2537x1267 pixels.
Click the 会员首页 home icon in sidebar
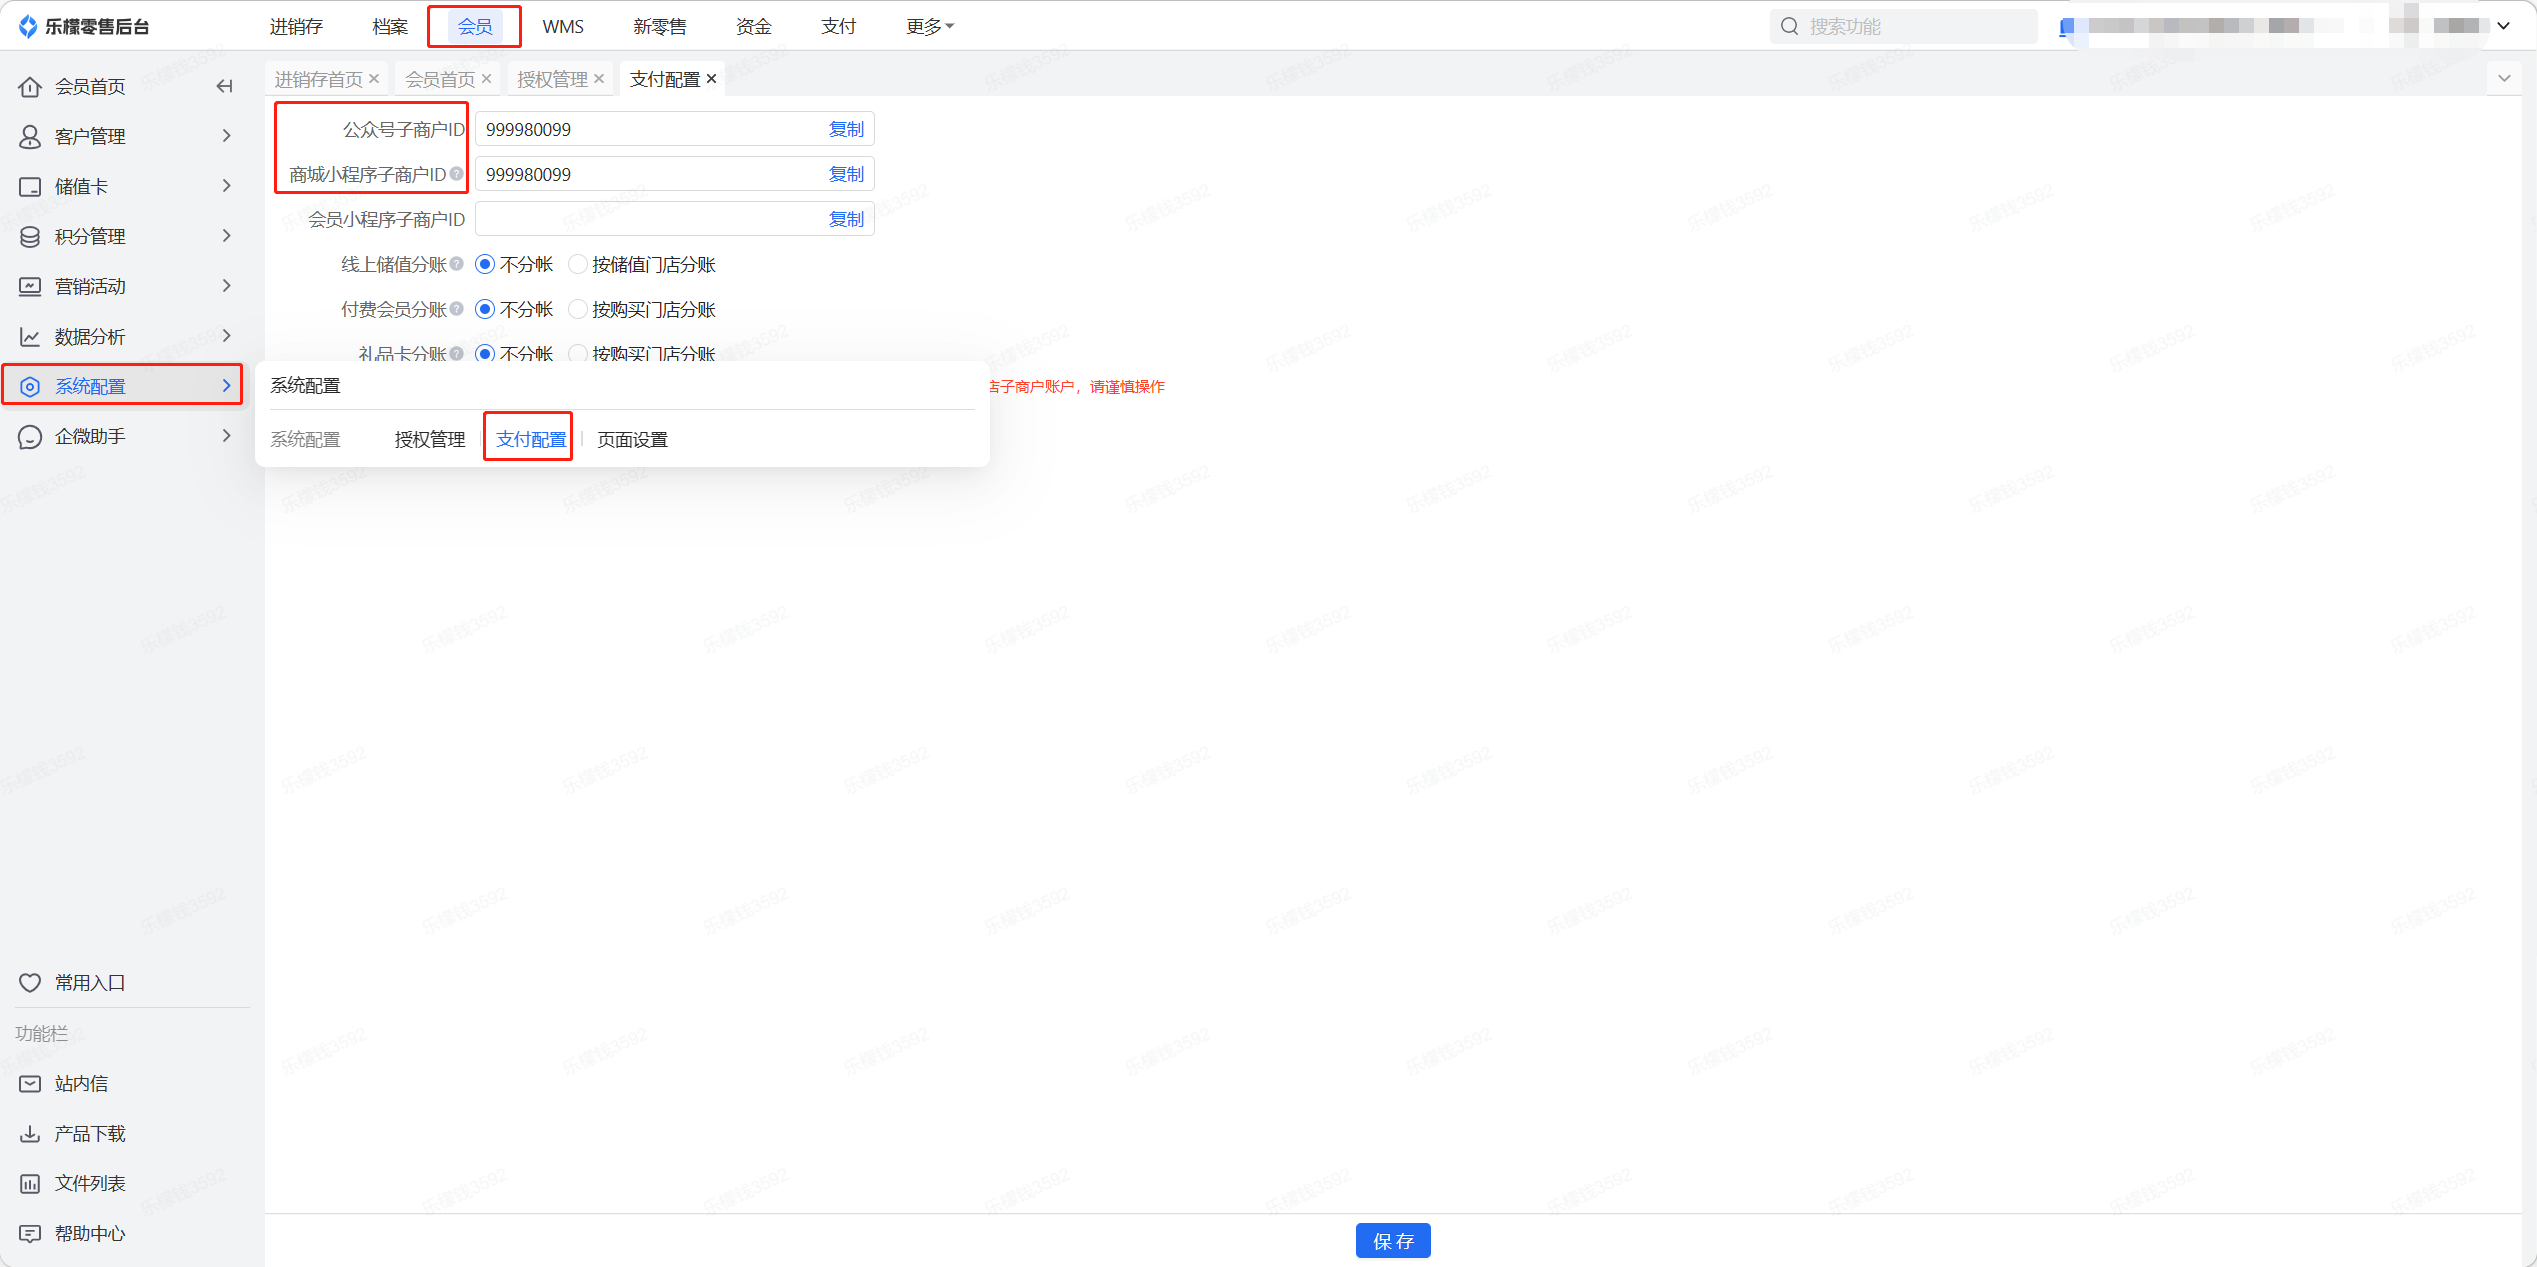(30, 87)
